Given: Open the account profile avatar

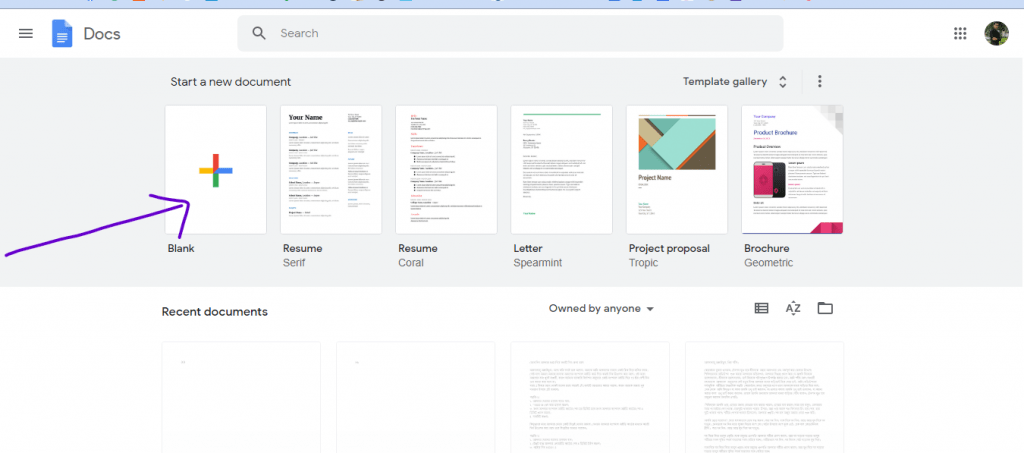Looking at the screenshot, I should pos(996,33).
